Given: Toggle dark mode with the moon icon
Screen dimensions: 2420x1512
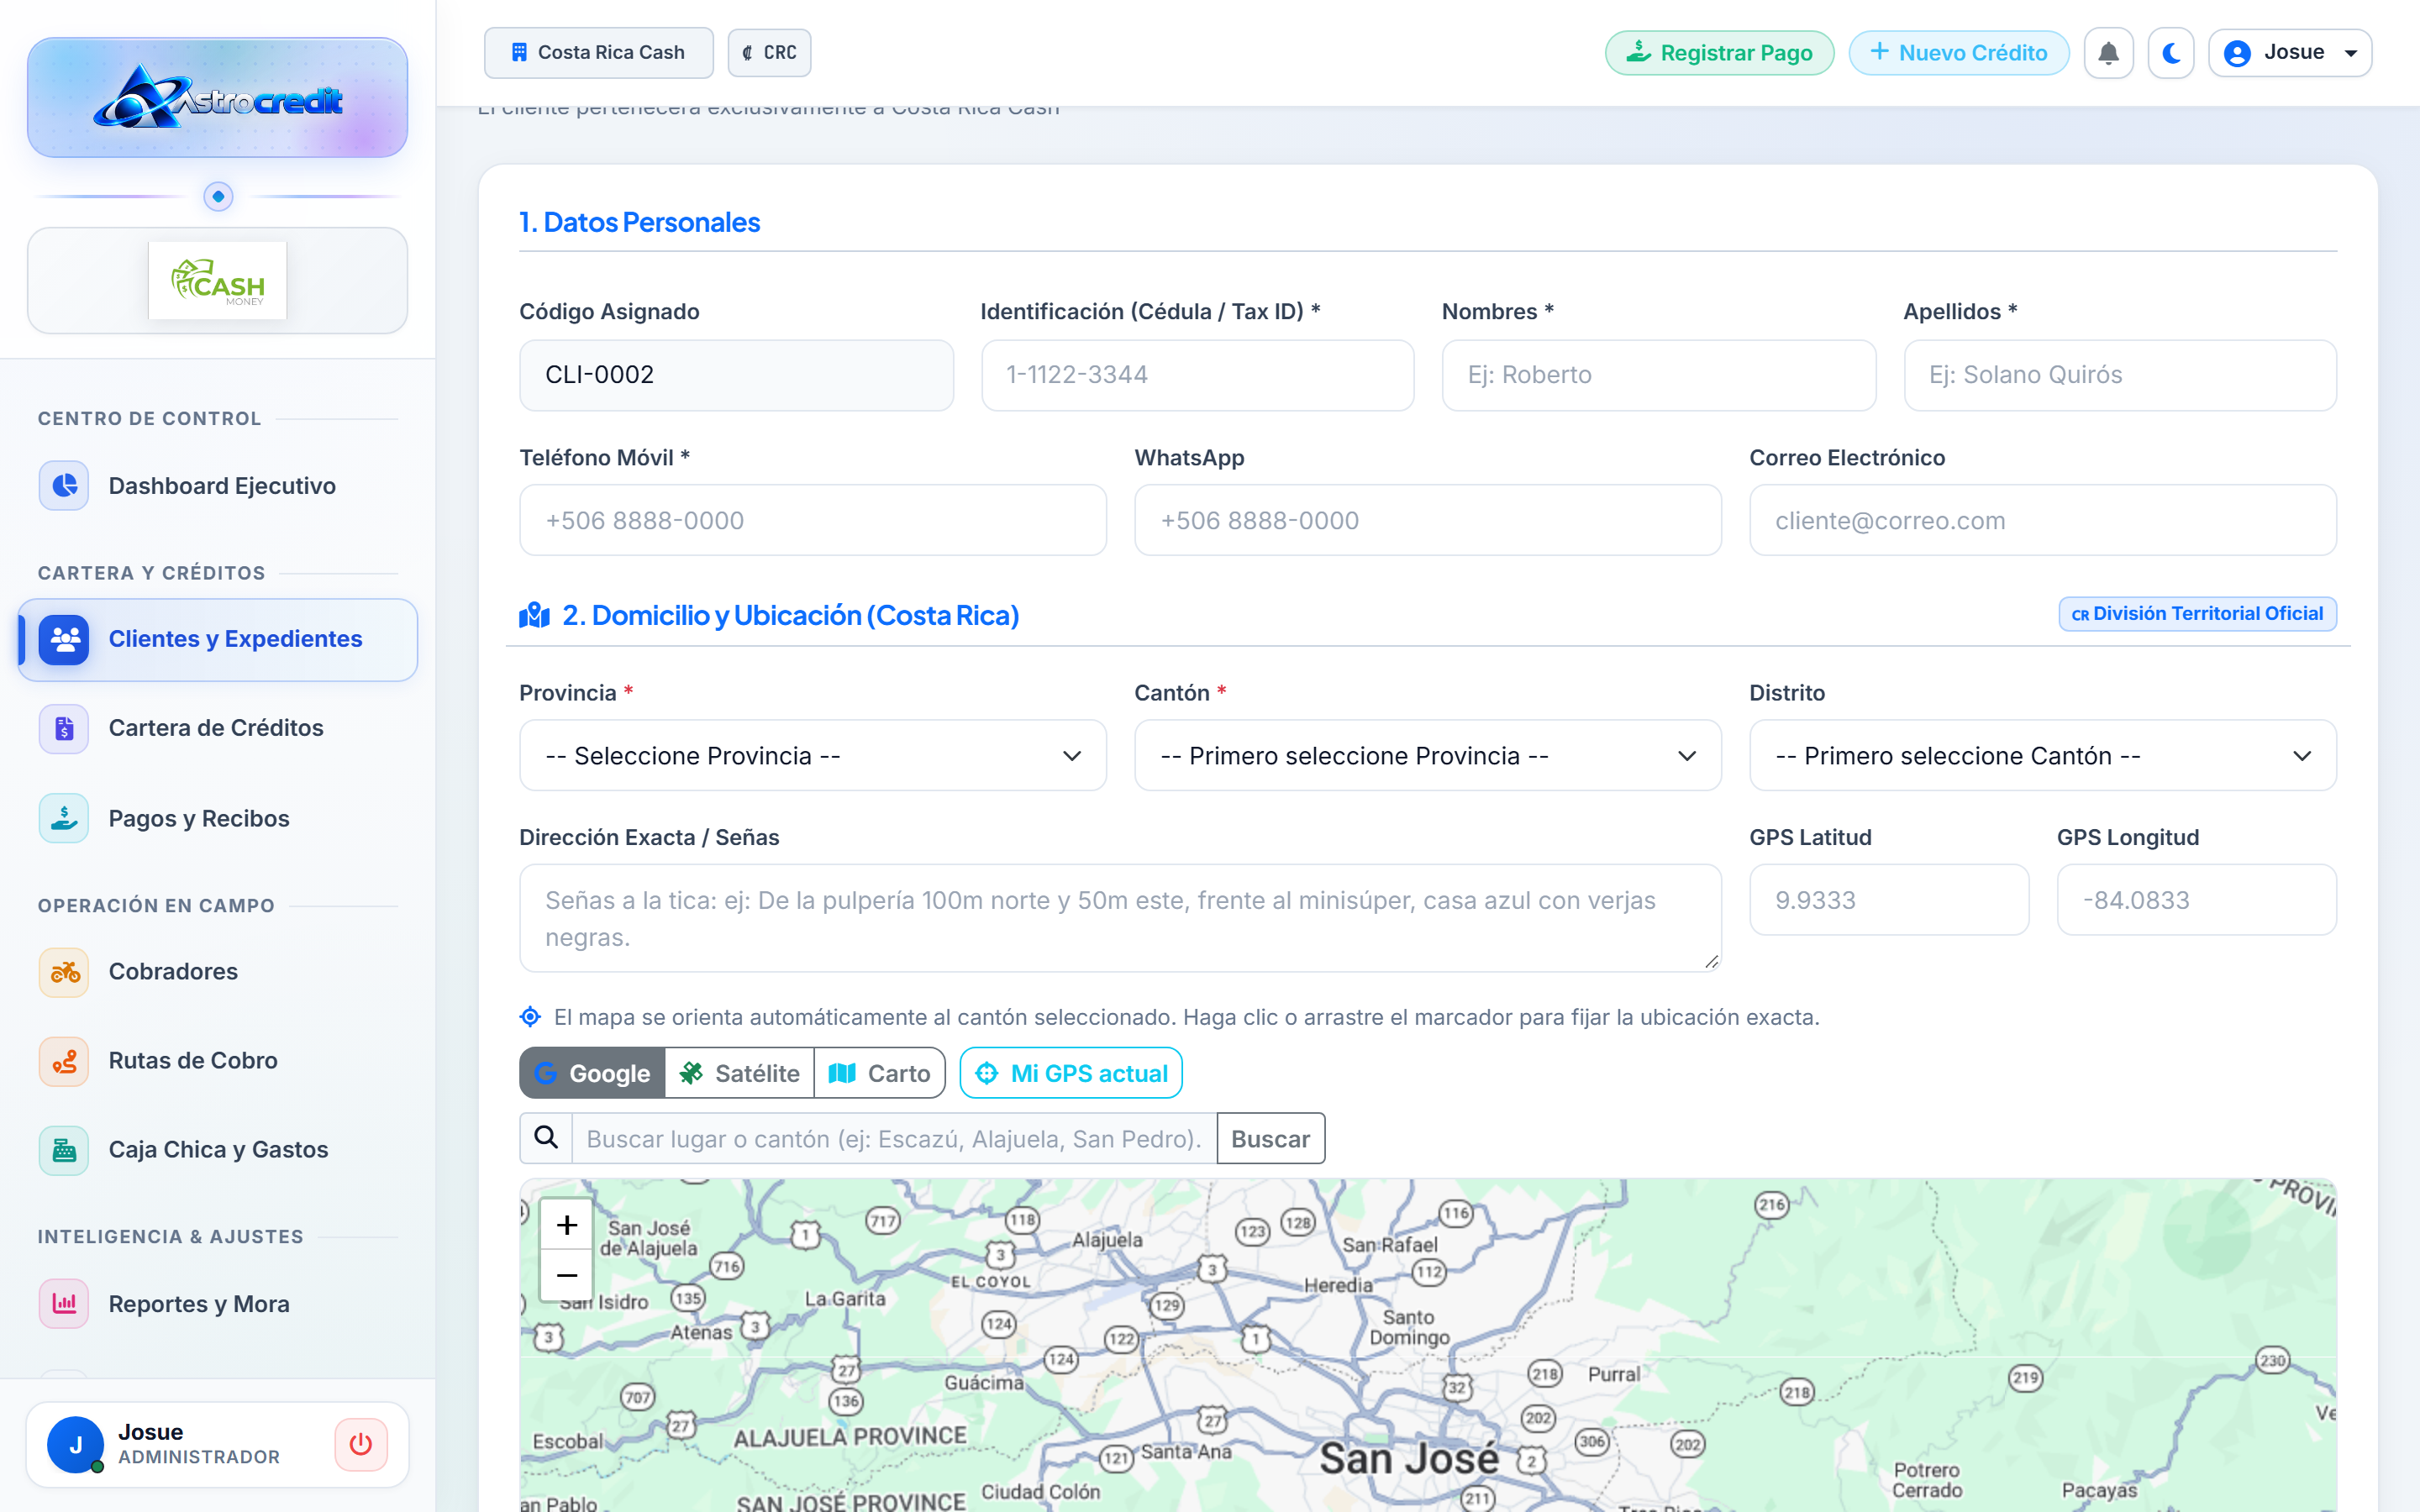Looking at the screenshot, I should [2171, 53].
